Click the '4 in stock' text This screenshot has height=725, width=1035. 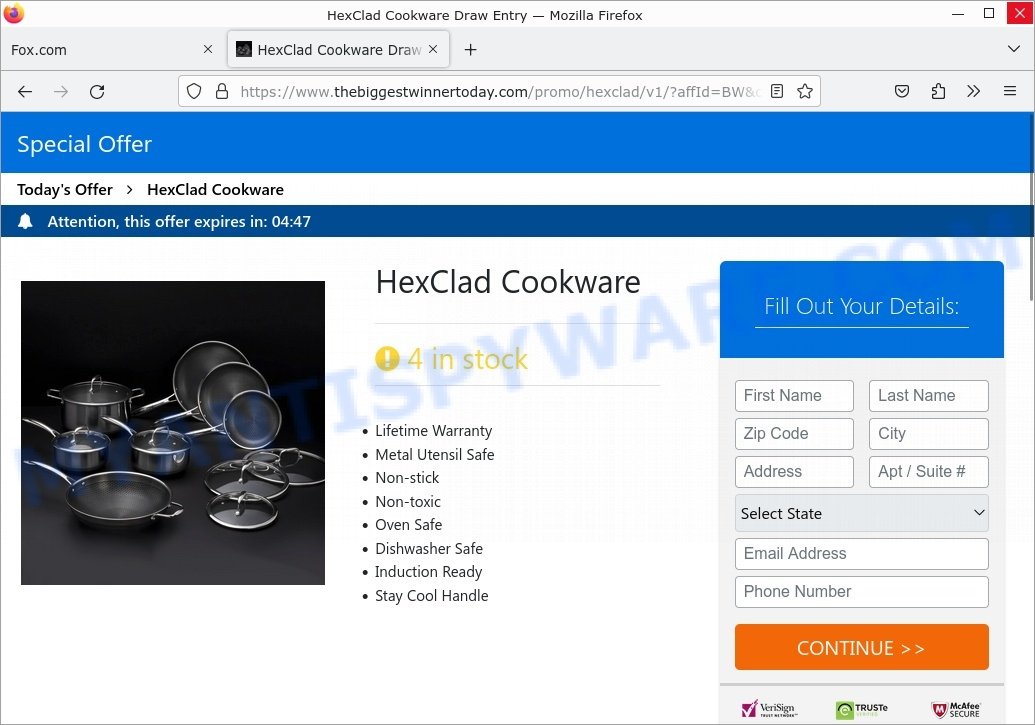(x=467, y=359)
